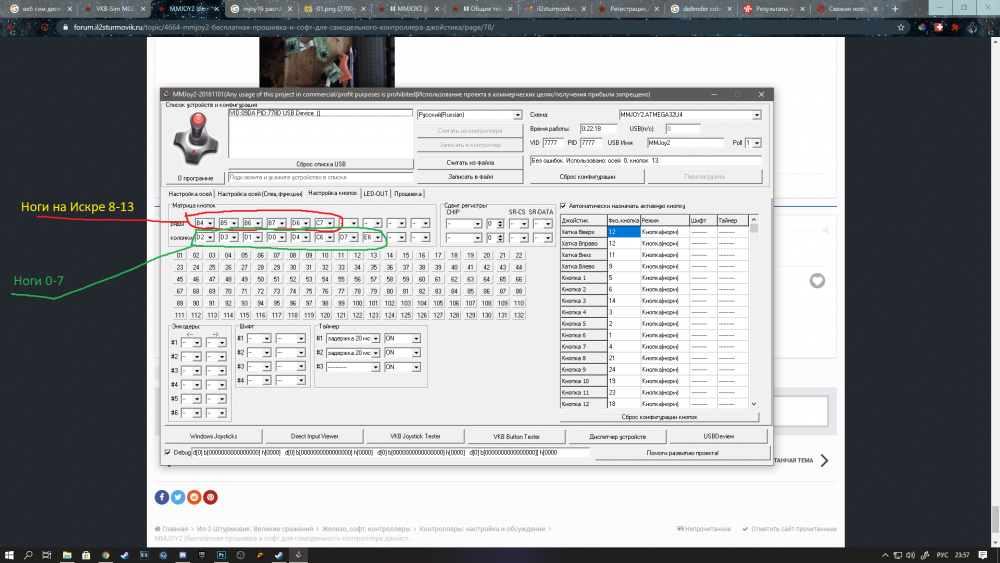This screenshot has width=1000, height=563.
Task: Click the next topic arrow icon
Action: tap(824, 460)
